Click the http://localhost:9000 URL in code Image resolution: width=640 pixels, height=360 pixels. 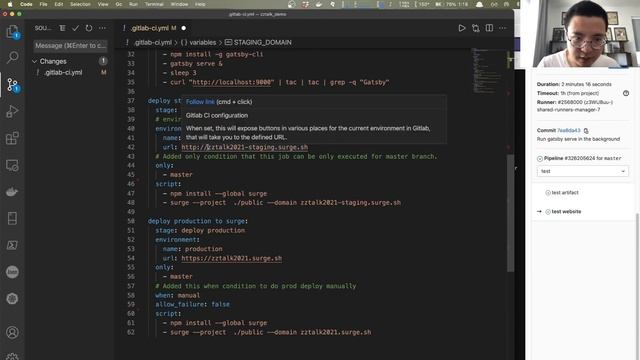coord(231,82)
